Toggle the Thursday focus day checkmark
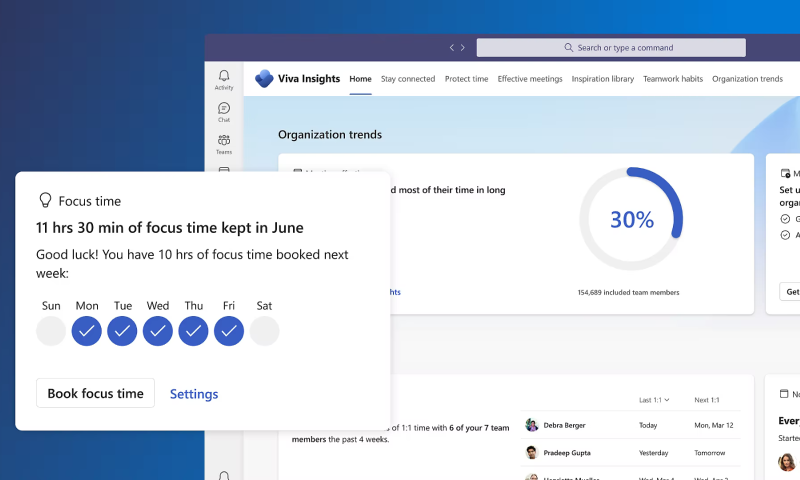The width and height of the screenshot is (800, 480). (193, 331)
